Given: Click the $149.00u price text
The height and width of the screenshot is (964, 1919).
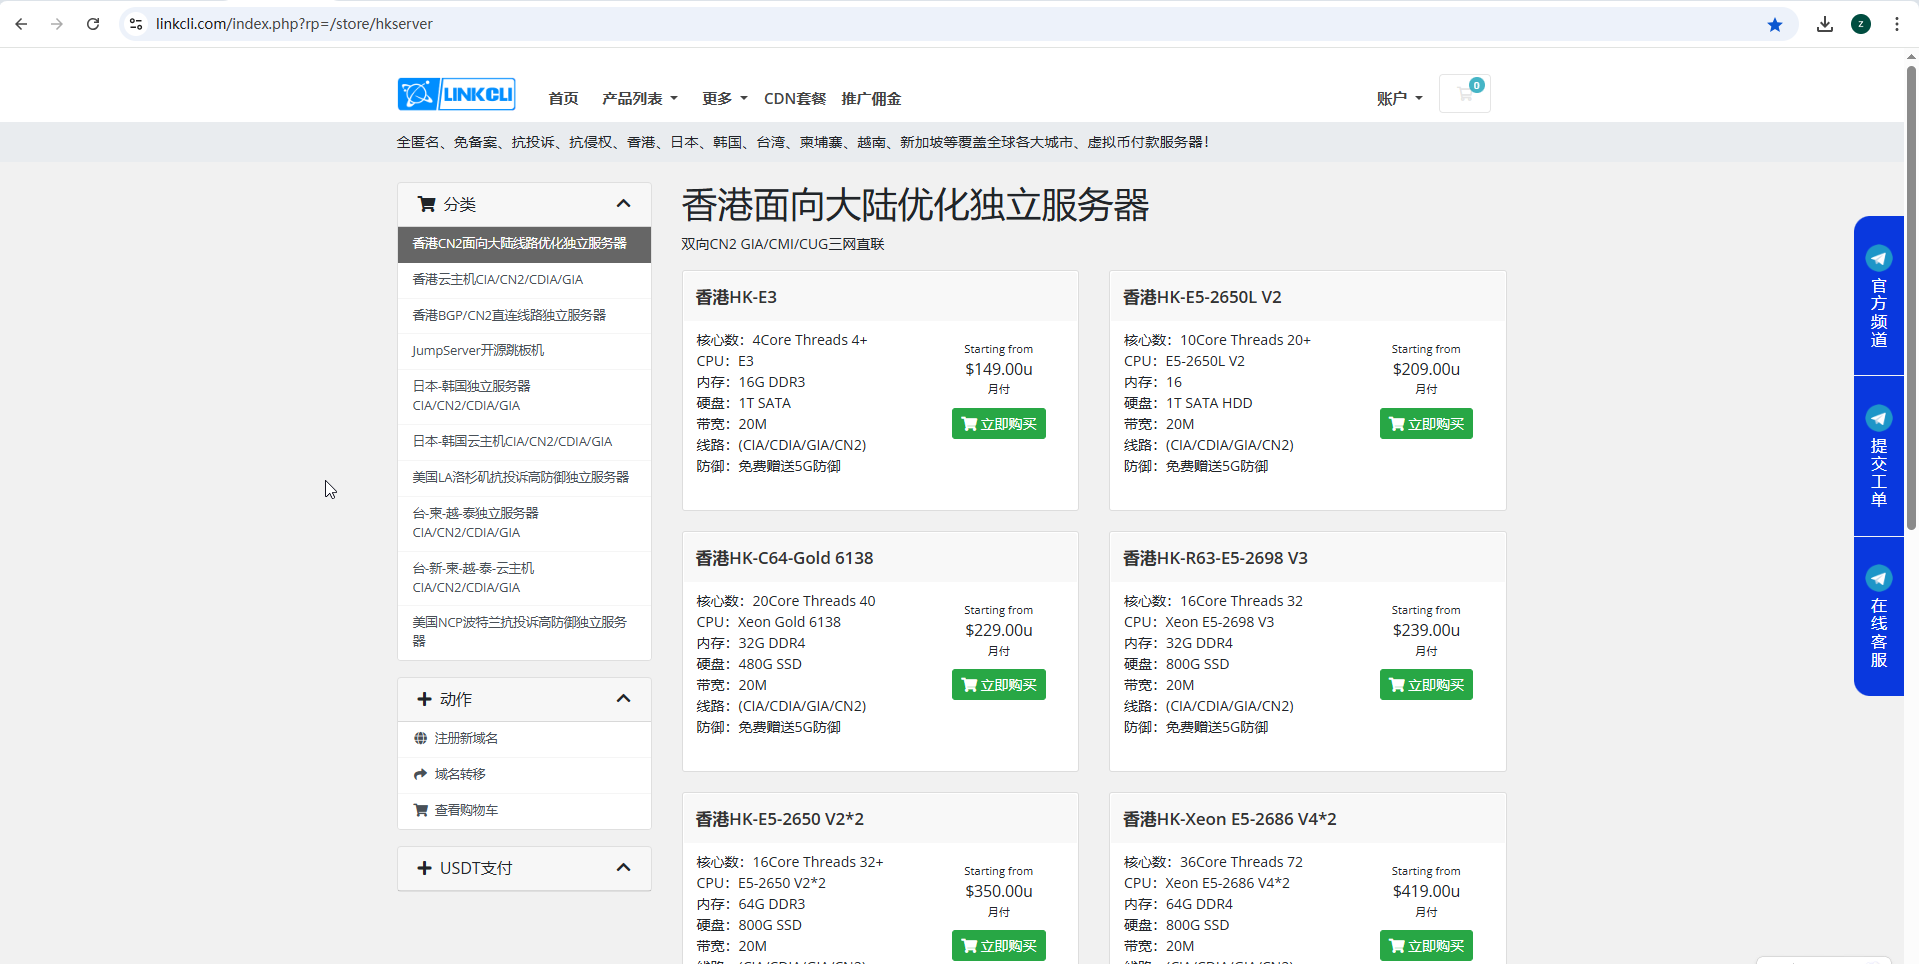Looking at the screenshot, I should 999,369.
